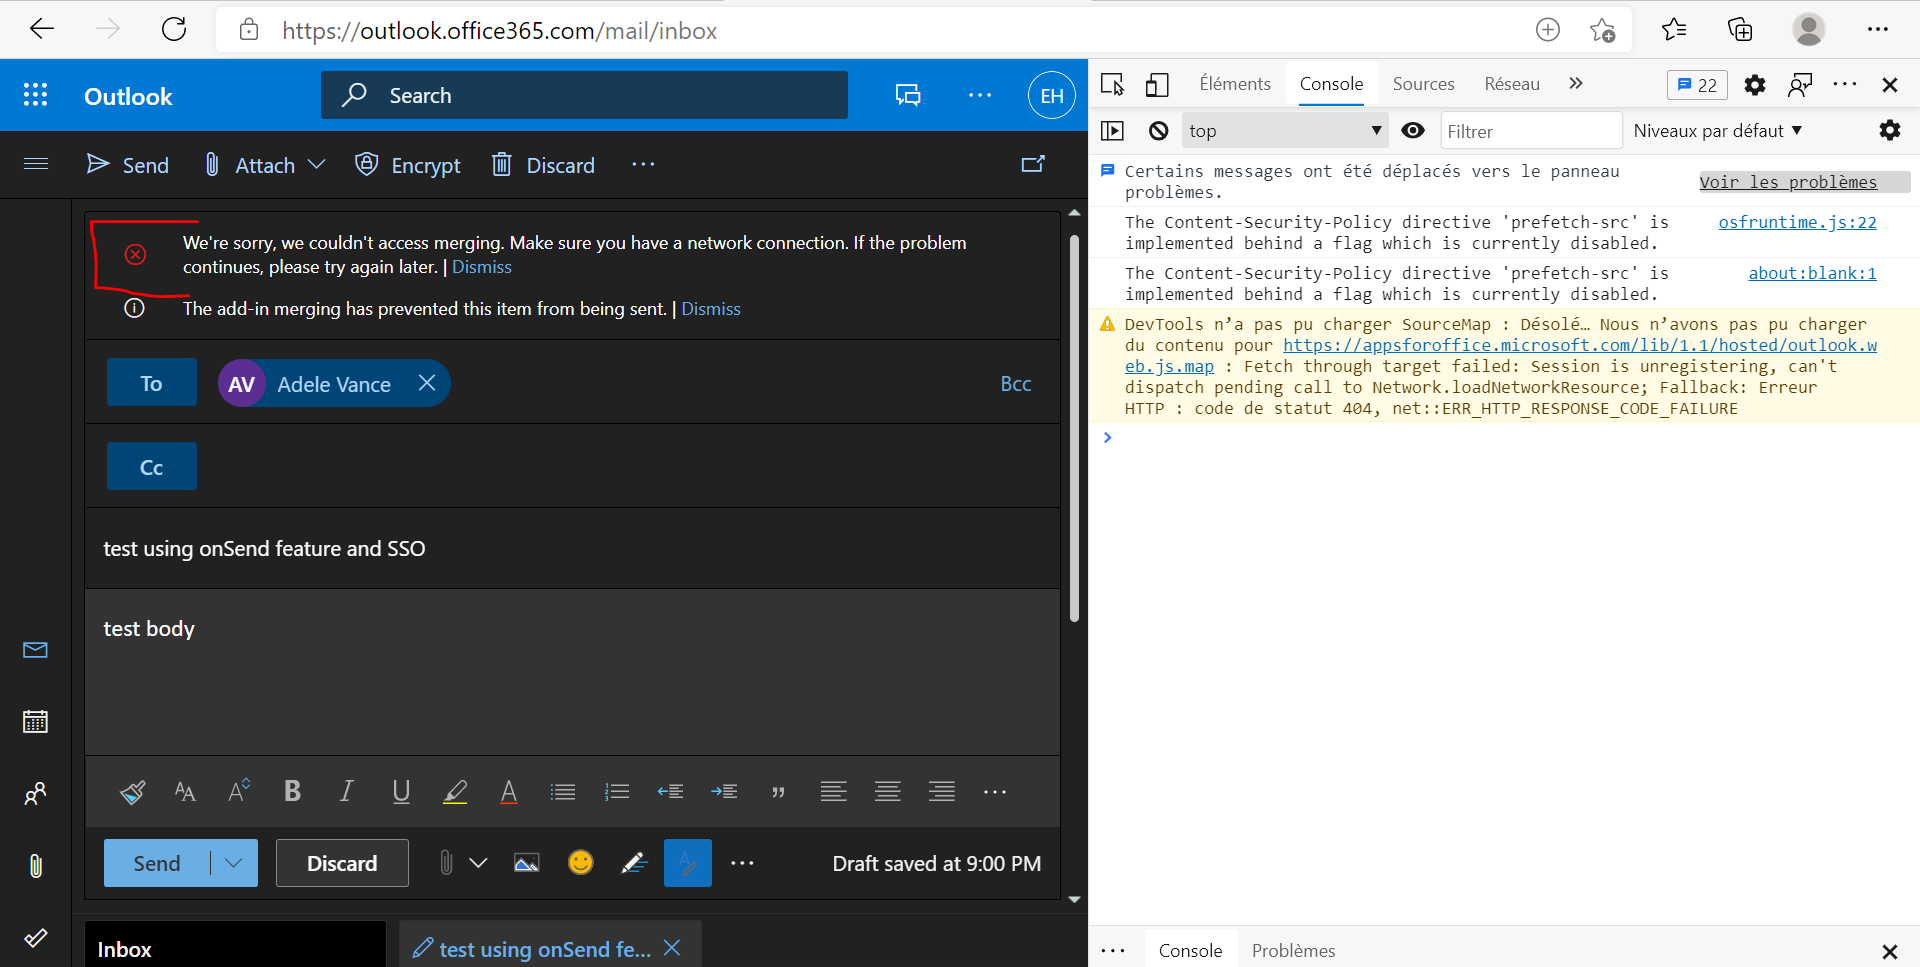Image resolution: width=1920 pixels, height=967 pixels.
Task: Expand the Send options dropdown arrow
Action: [234, 863]
